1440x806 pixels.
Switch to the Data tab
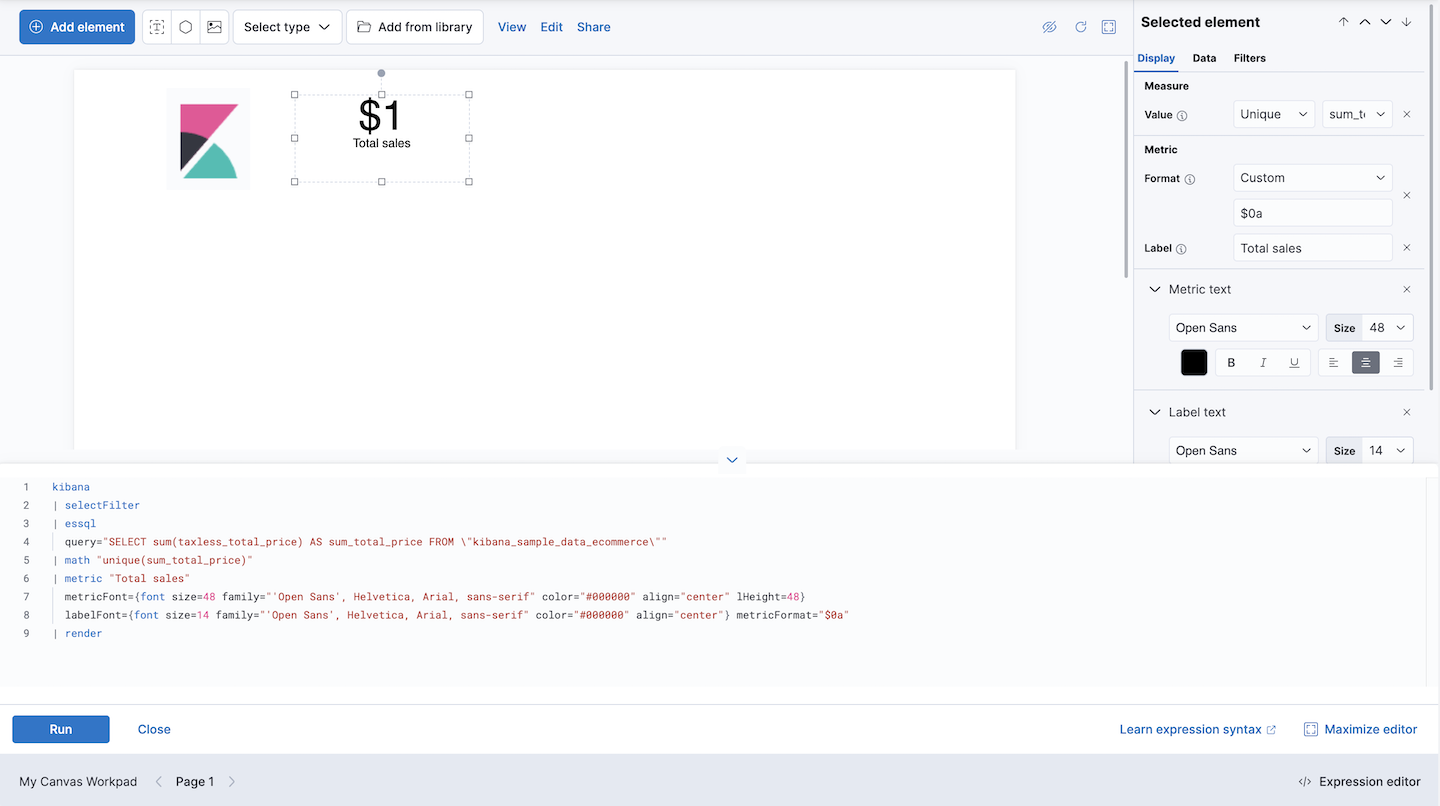coord(1204,58)
